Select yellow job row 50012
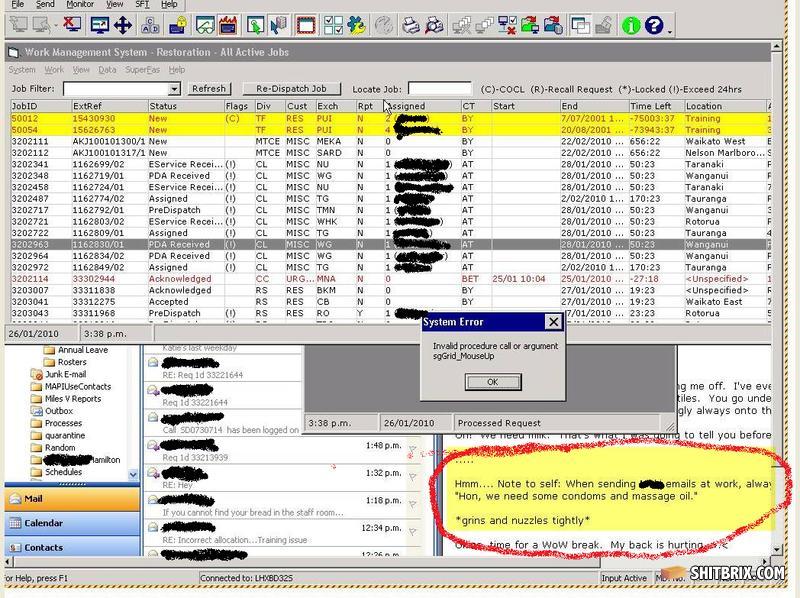 point(390,118)
